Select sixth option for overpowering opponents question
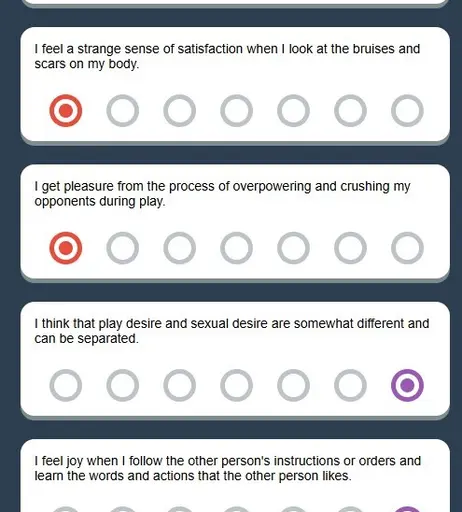 [x=350, y=248]
